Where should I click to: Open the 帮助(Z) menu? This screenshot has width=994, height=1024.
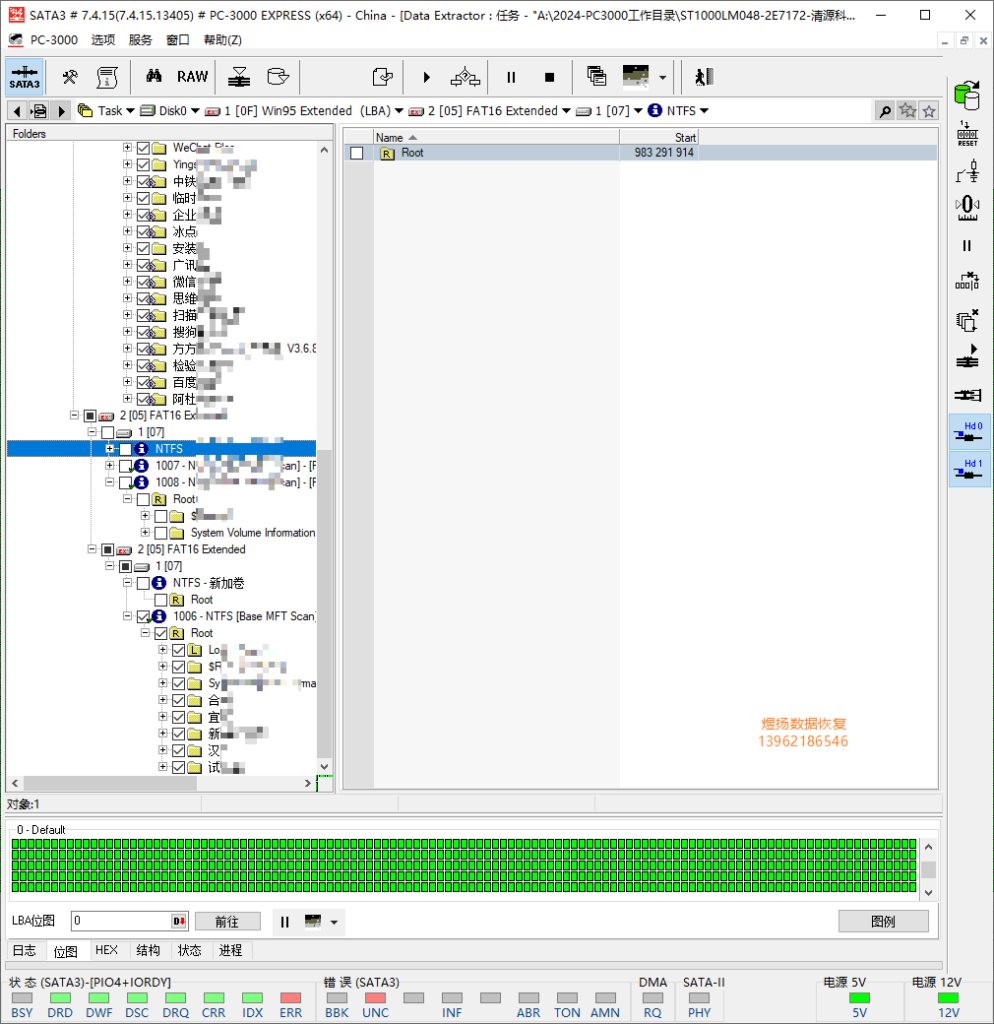pyautogui.click(x=223, y=40)
